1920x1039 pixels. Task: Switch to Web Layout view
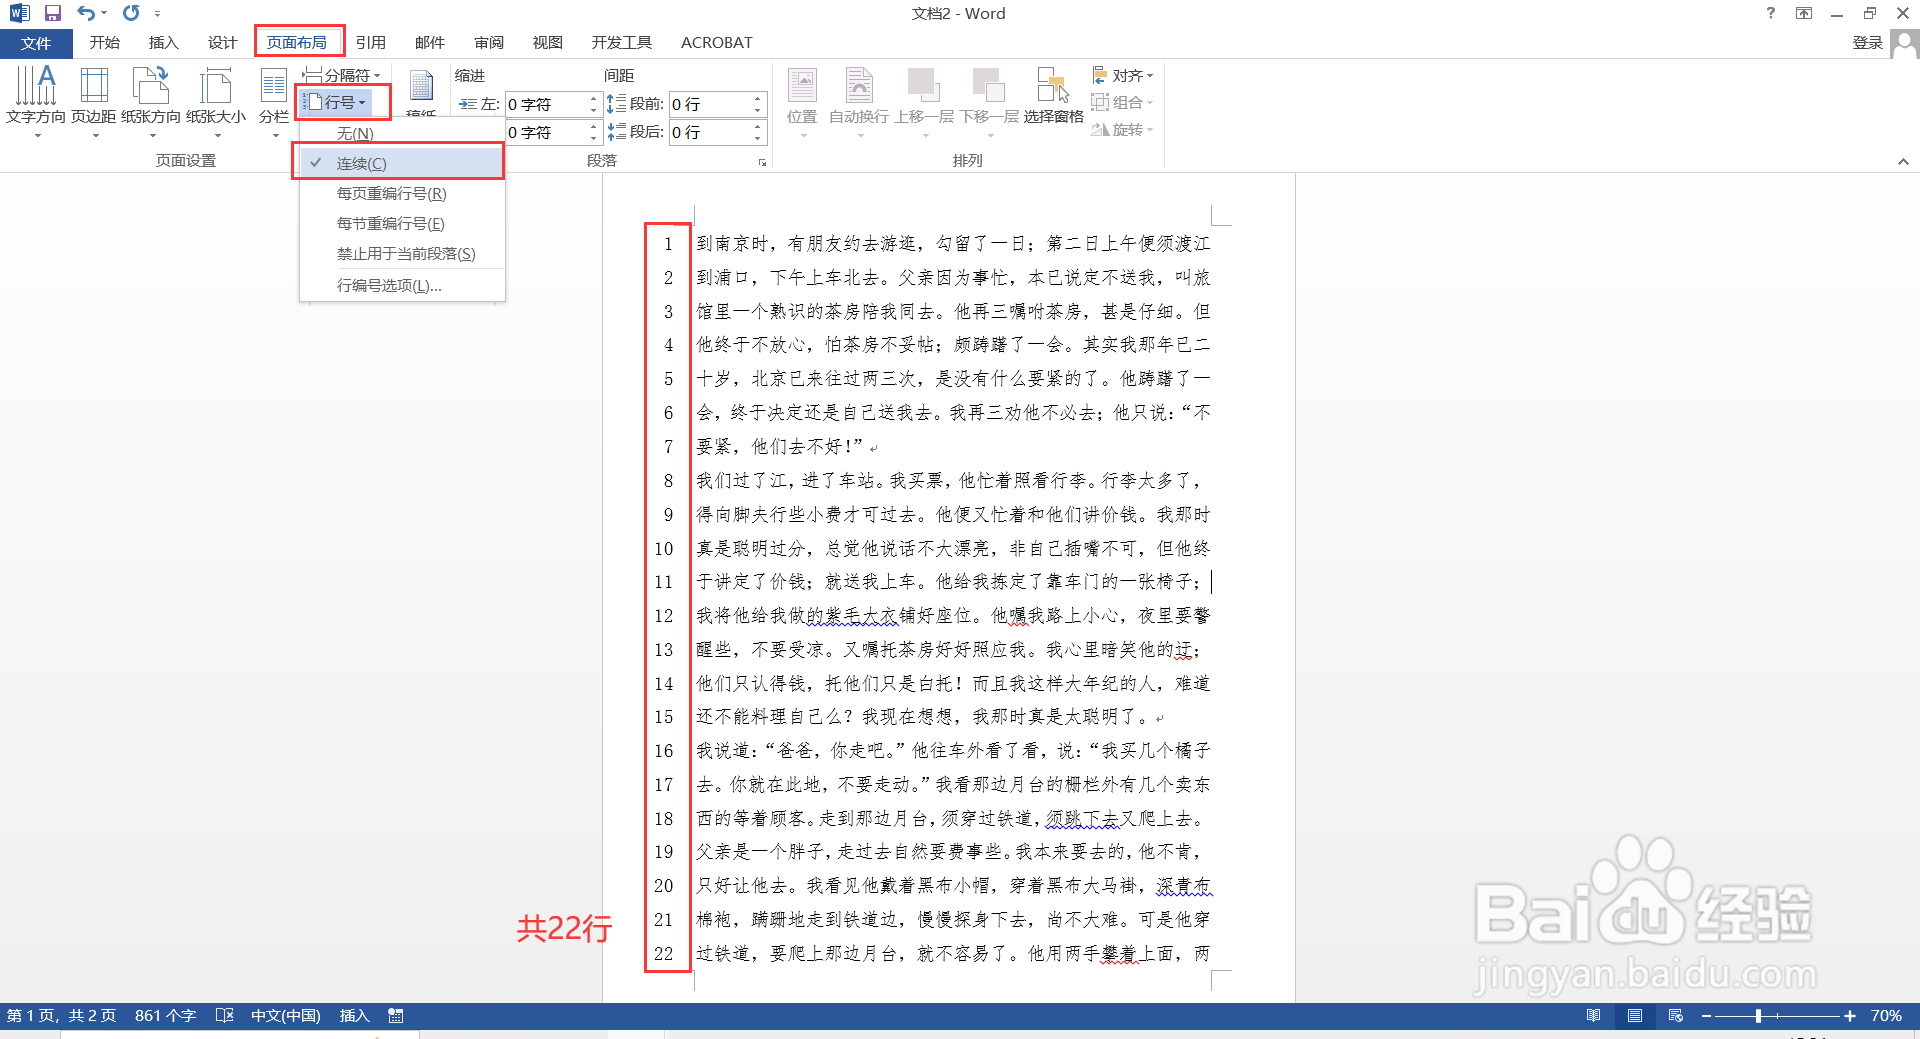(x=1676, y=1015)
